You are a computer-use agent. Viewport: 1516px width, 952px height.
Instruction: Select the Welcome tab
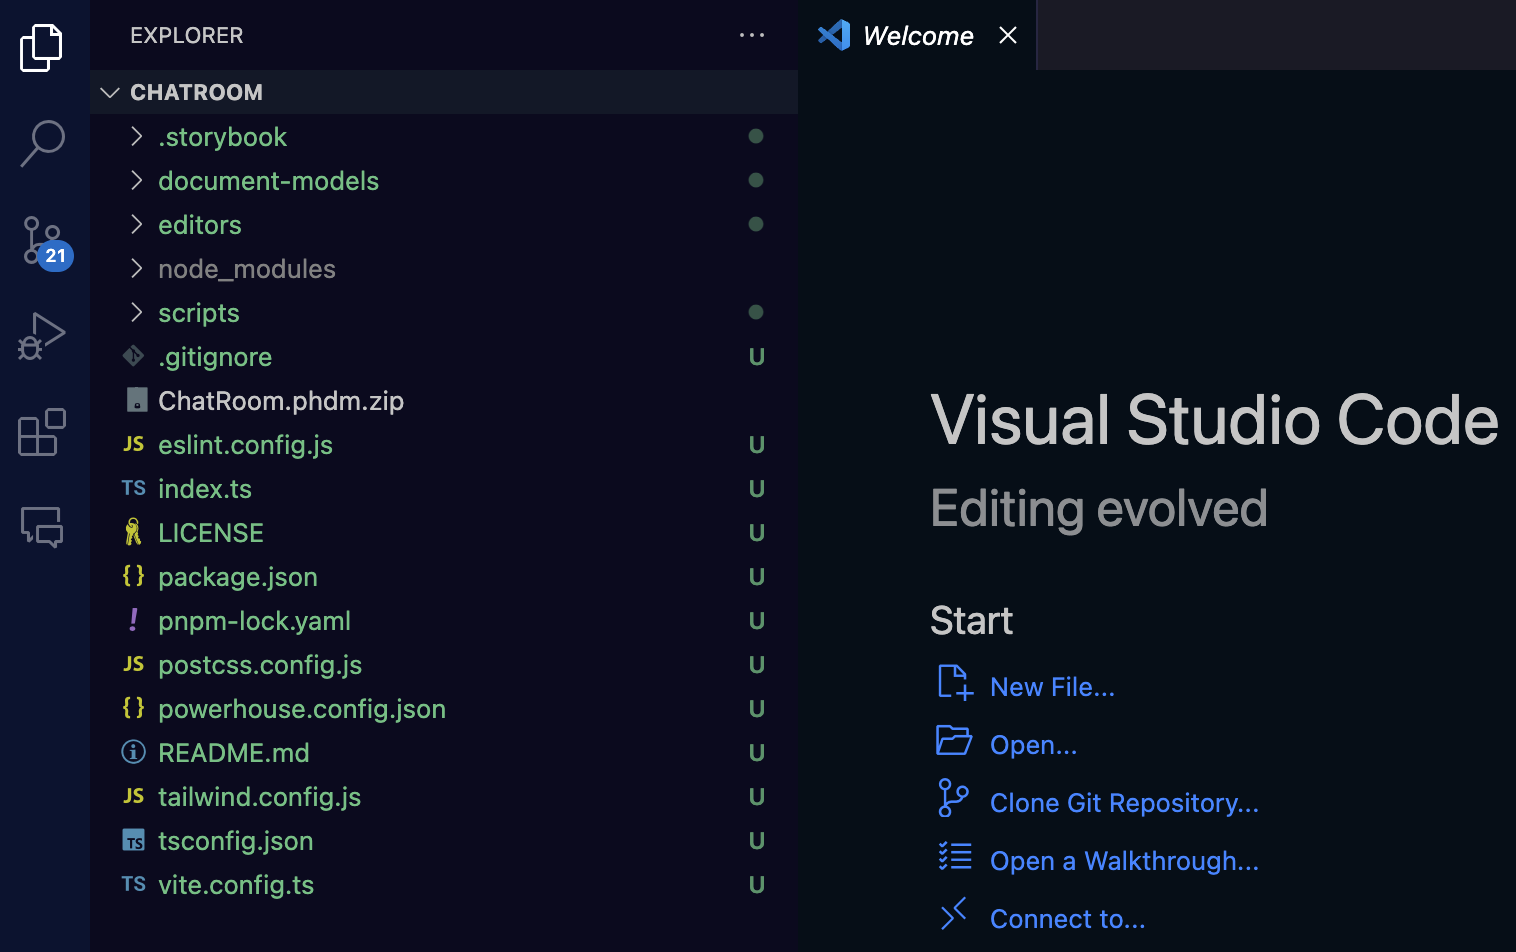(x=918, y=35)
